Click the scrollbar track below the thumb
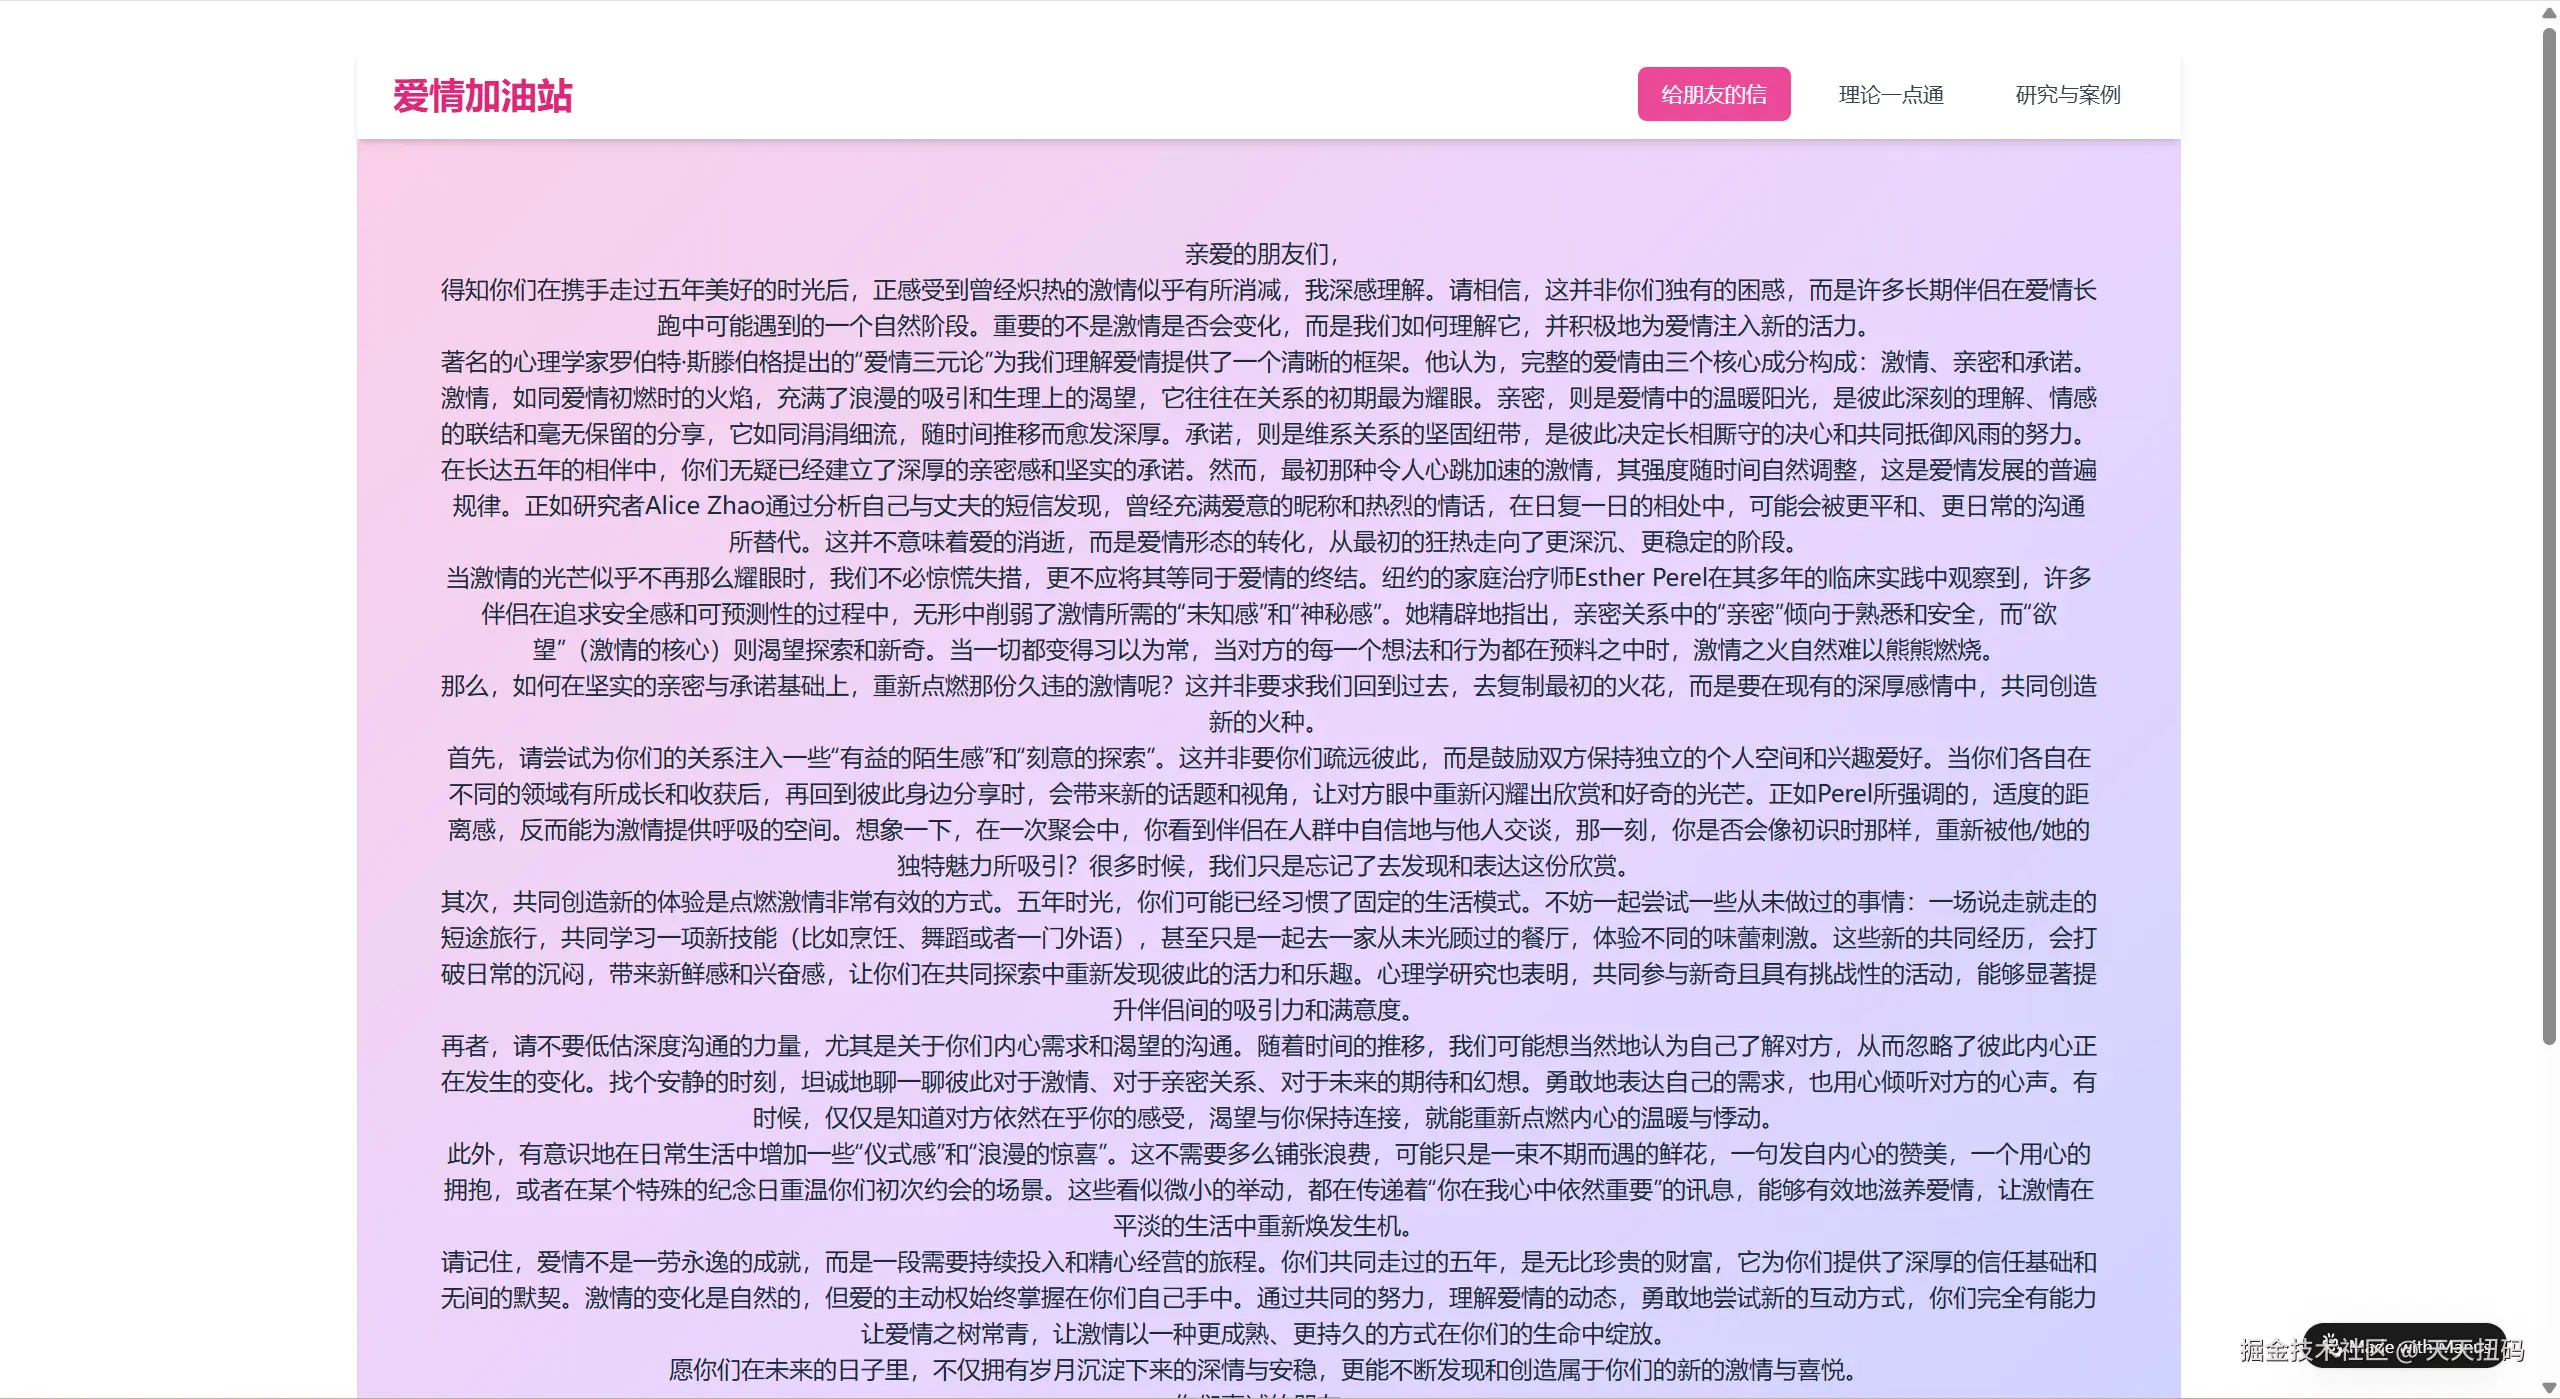This screenshot has width=2560, height=1399. (x=2549, y=1200)
